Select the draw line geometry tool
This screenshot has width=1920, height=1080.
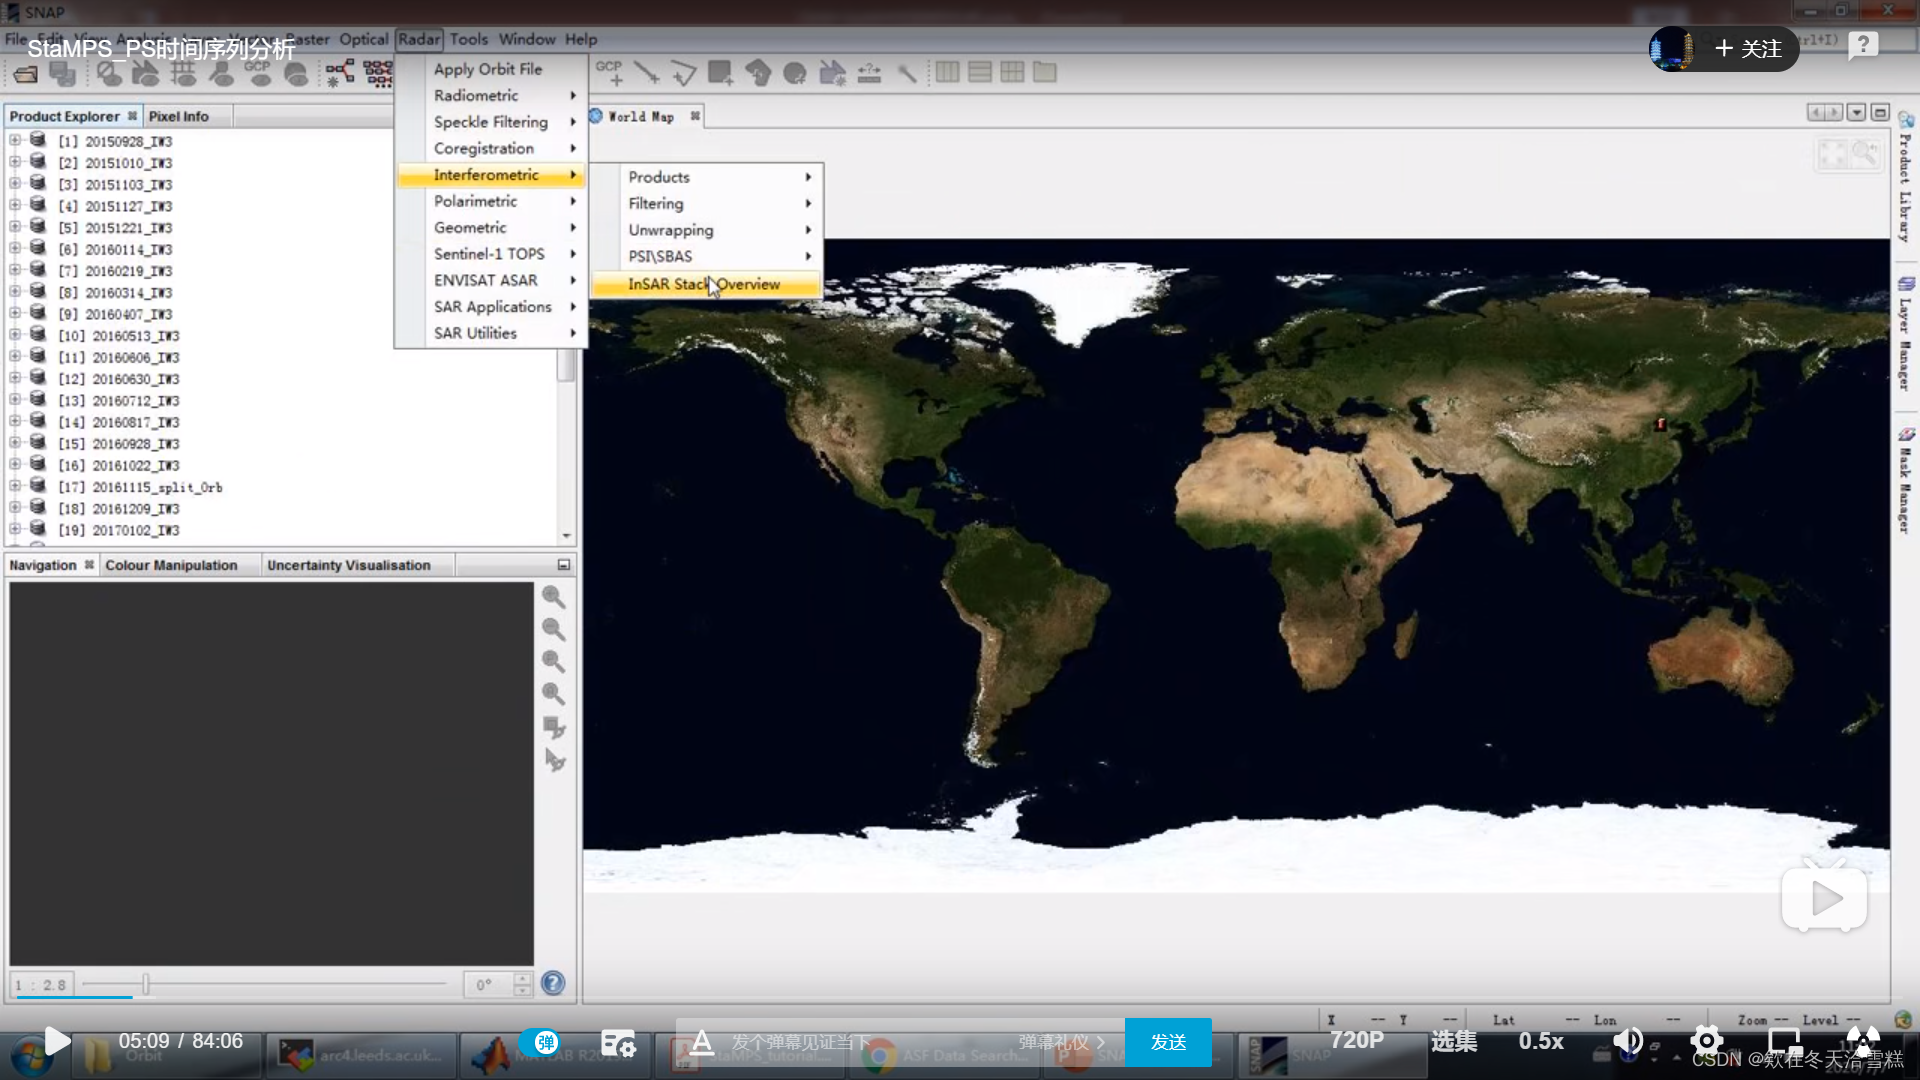click(646, 73)
